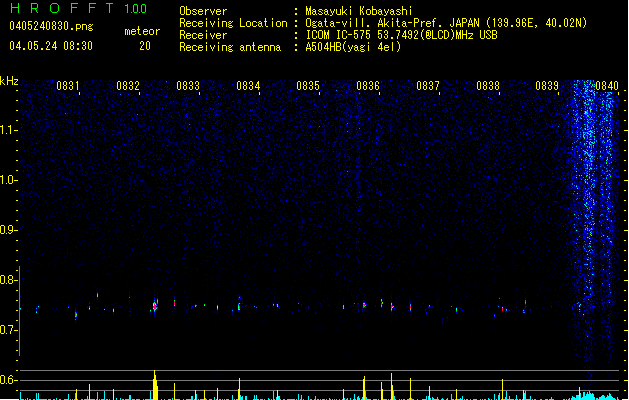Click the Ogata-vill. Akita-Pref. JAPAN location text
Image resolution: width=629 pixels, height=400 pixels.
click(x=446, y=23)
